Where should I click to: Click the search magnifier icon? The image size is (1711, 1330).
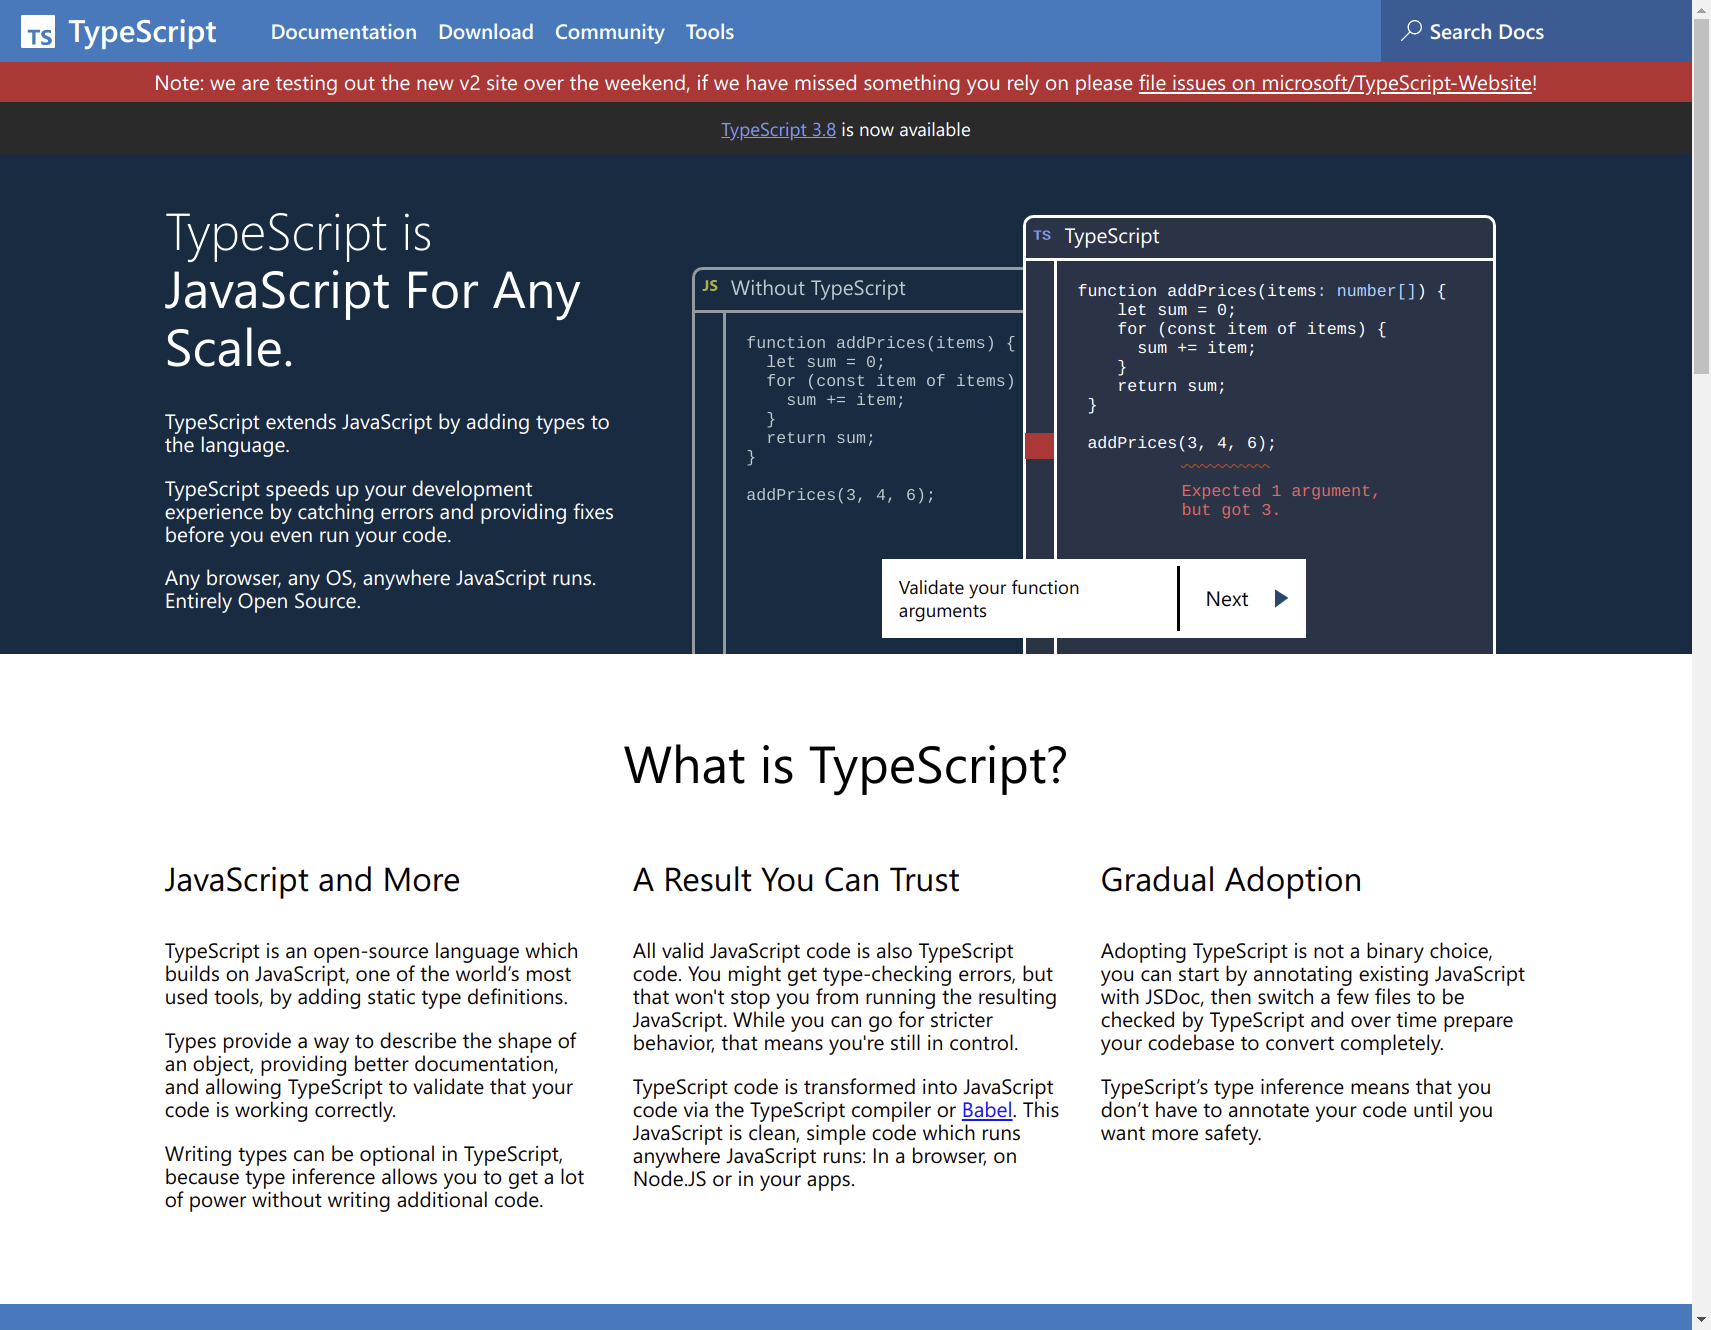[x=1411, y=31]
